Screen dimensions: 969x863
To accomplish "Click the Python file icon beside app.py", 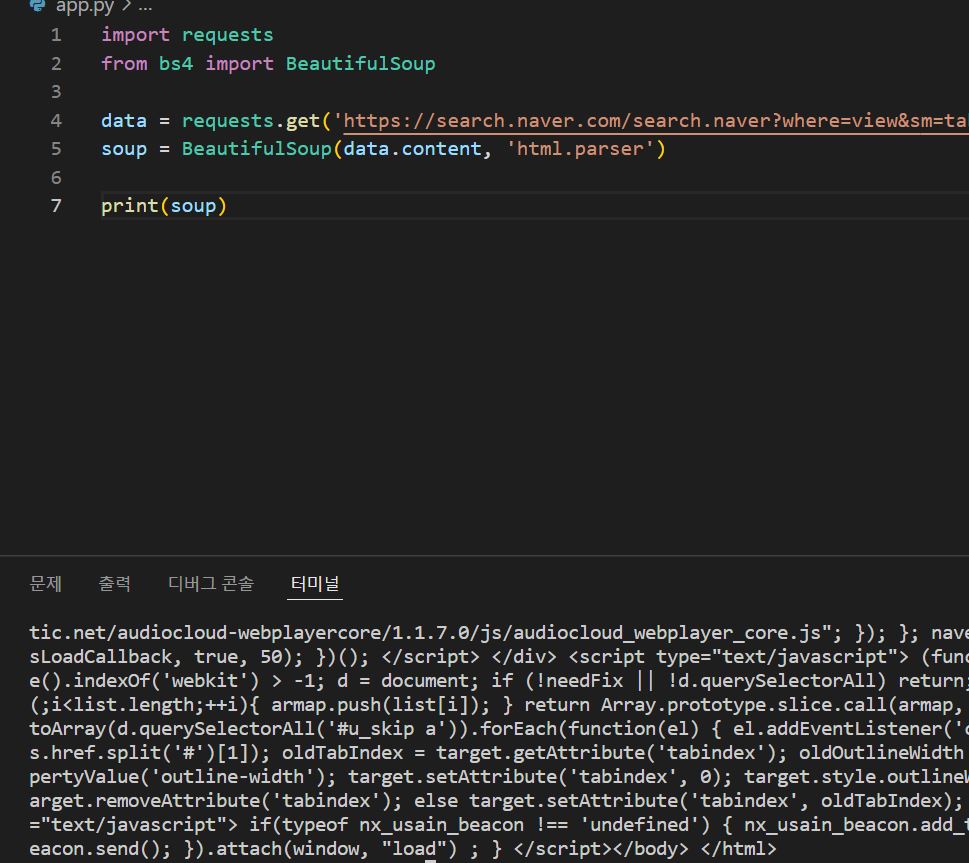I will click(38, 6).
